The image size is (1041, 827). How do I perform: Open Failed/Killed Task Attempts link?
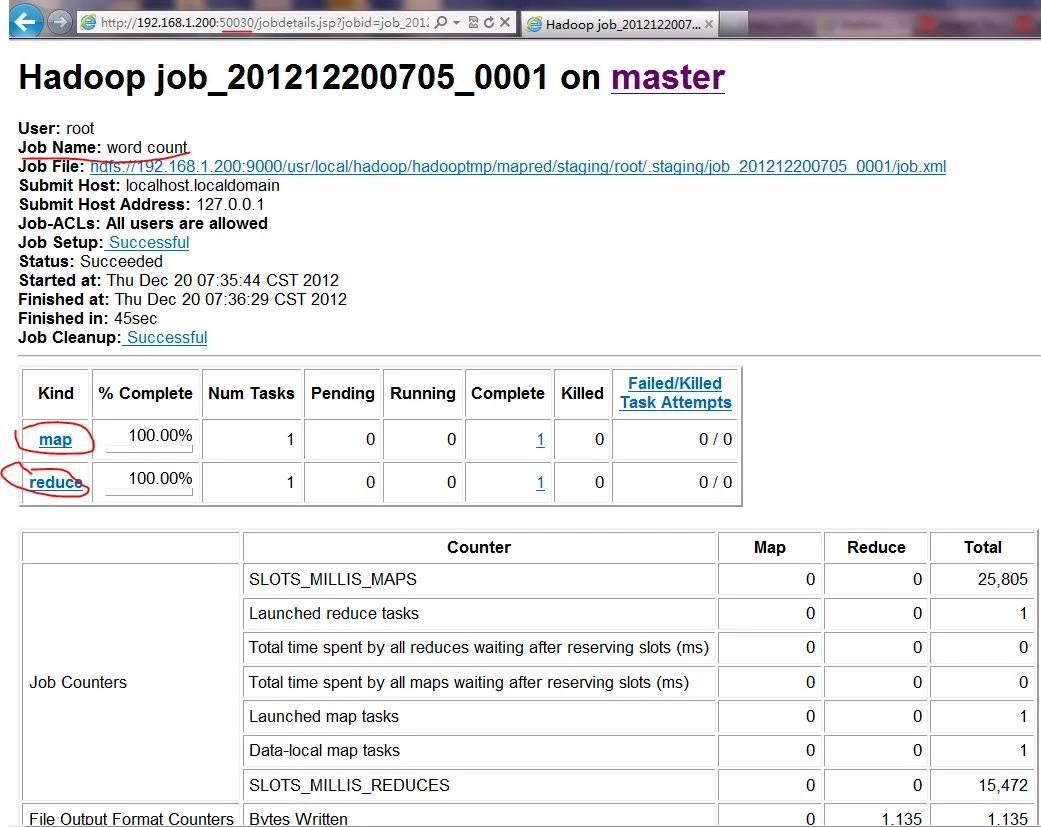(x=675, y=393)
